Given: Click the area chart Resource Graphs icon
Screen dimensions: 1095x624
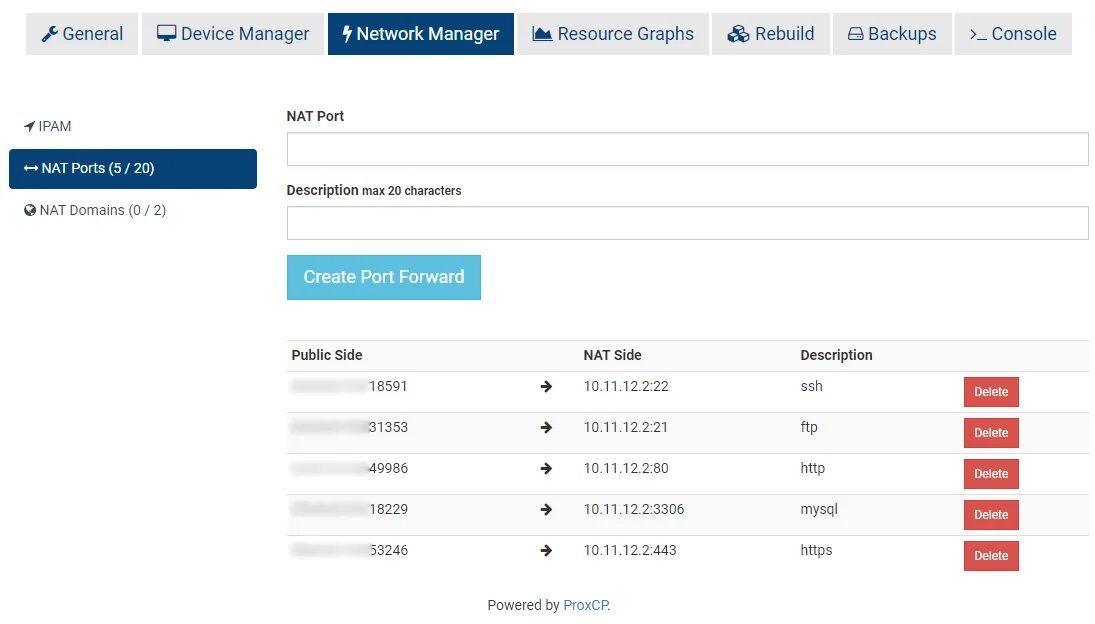Looking at the screenshot, I should [x=542, y=34].
